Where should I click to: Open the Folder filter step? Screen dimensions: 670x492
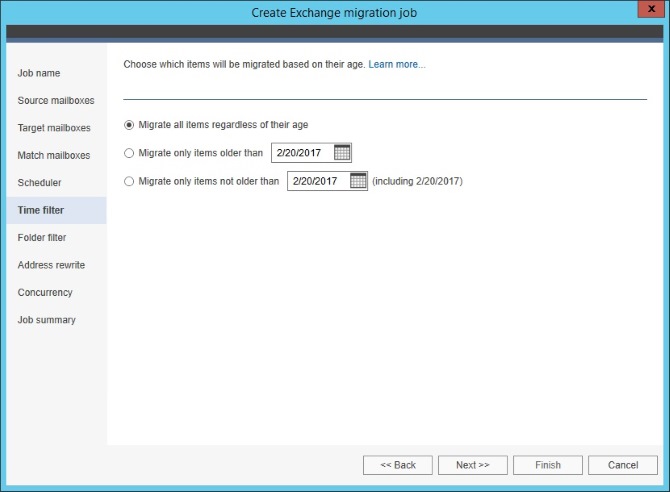coord(42,238)
